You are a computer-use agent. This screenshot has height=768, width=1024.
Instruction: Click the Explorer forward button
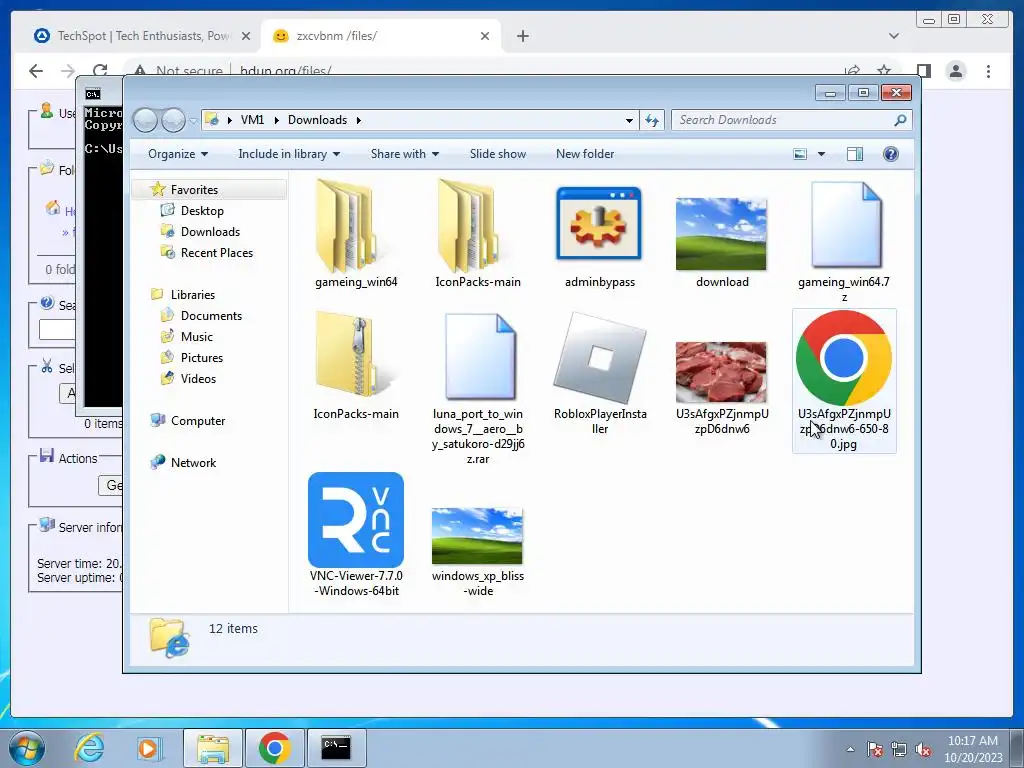173,120
